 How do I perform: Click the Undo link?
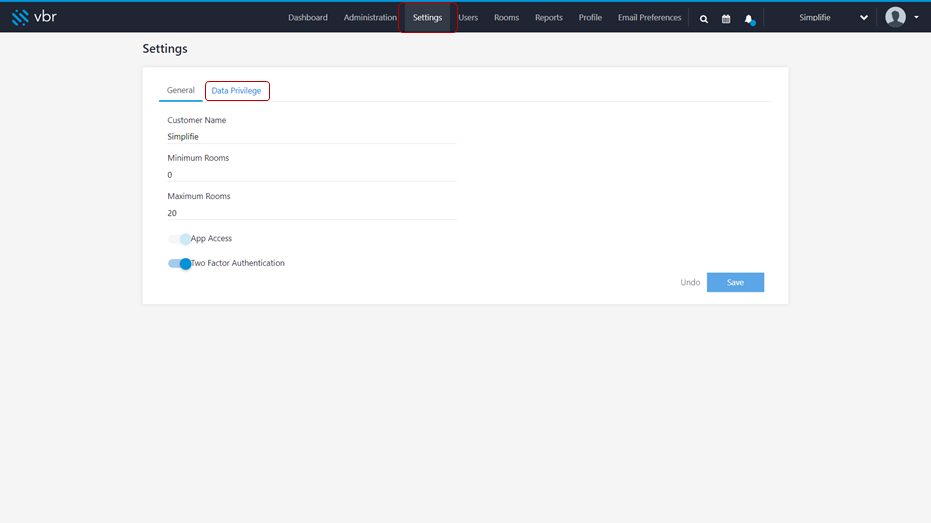pos(690,283)
